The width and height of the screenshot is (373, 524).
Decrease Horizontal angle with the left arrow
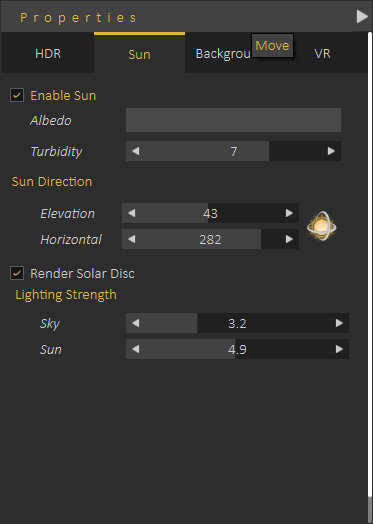[x=131, y=239]
